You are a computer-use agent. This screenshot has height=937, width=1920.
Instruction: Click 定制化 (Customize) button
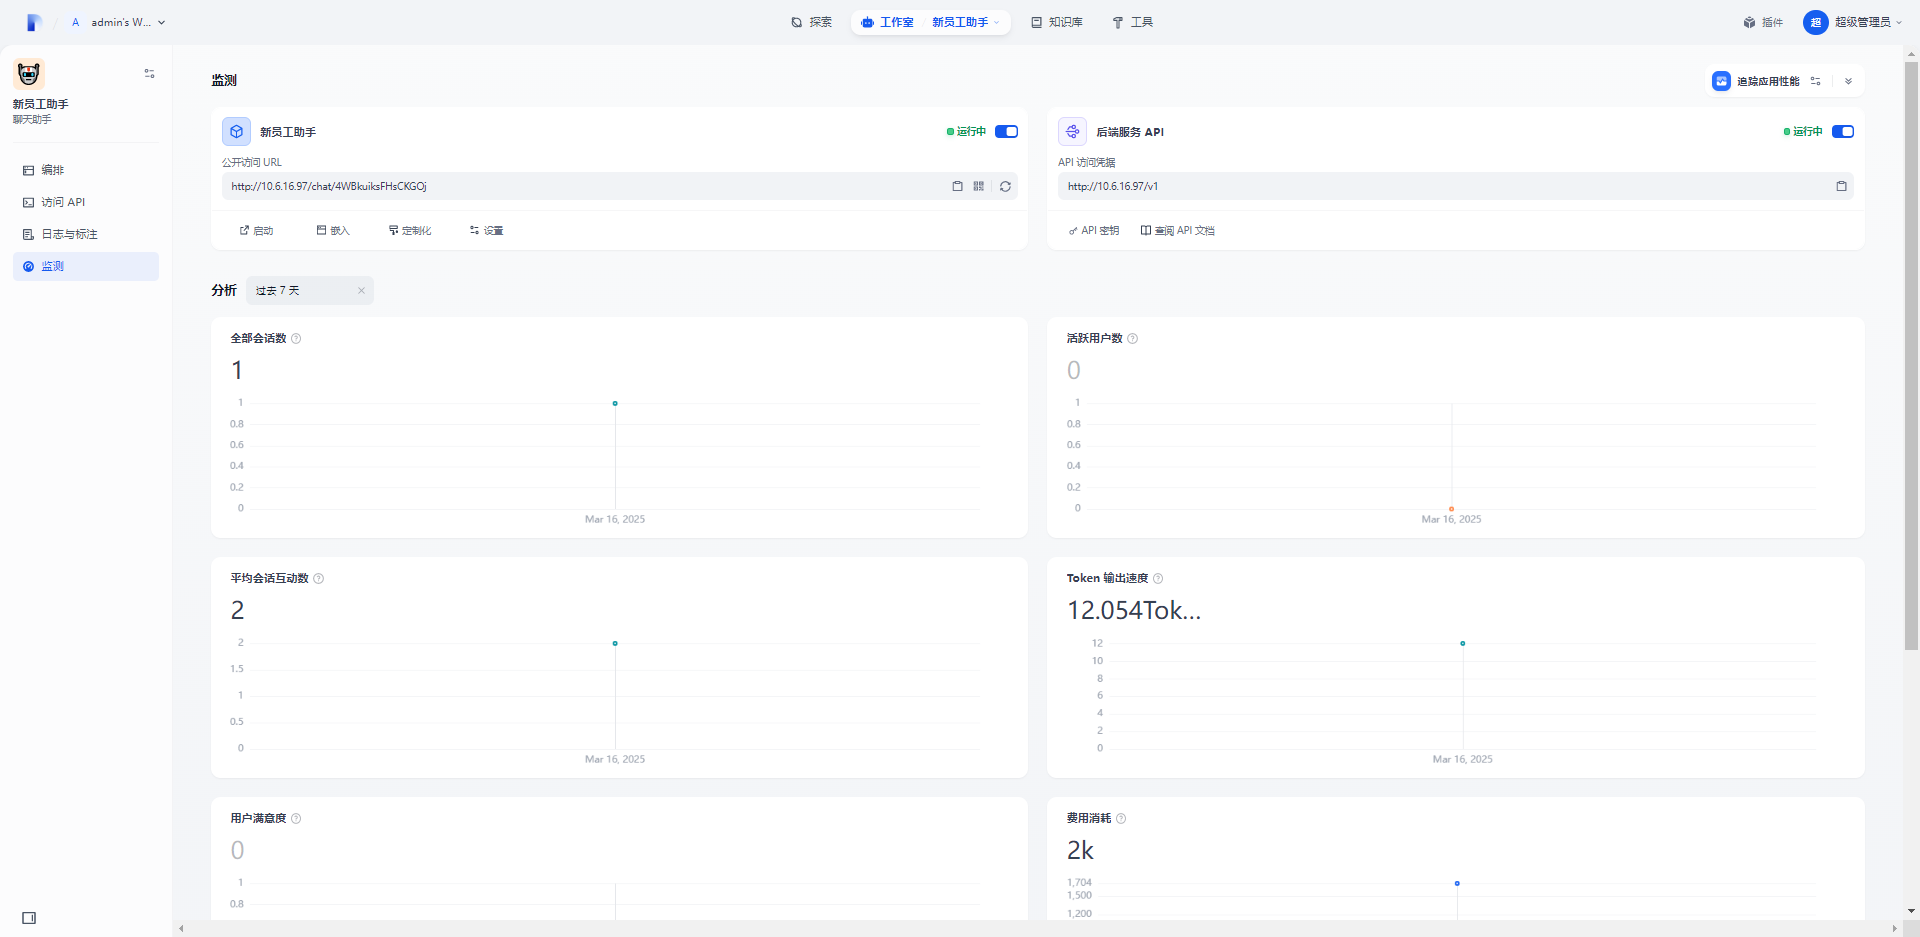(410, 230)
